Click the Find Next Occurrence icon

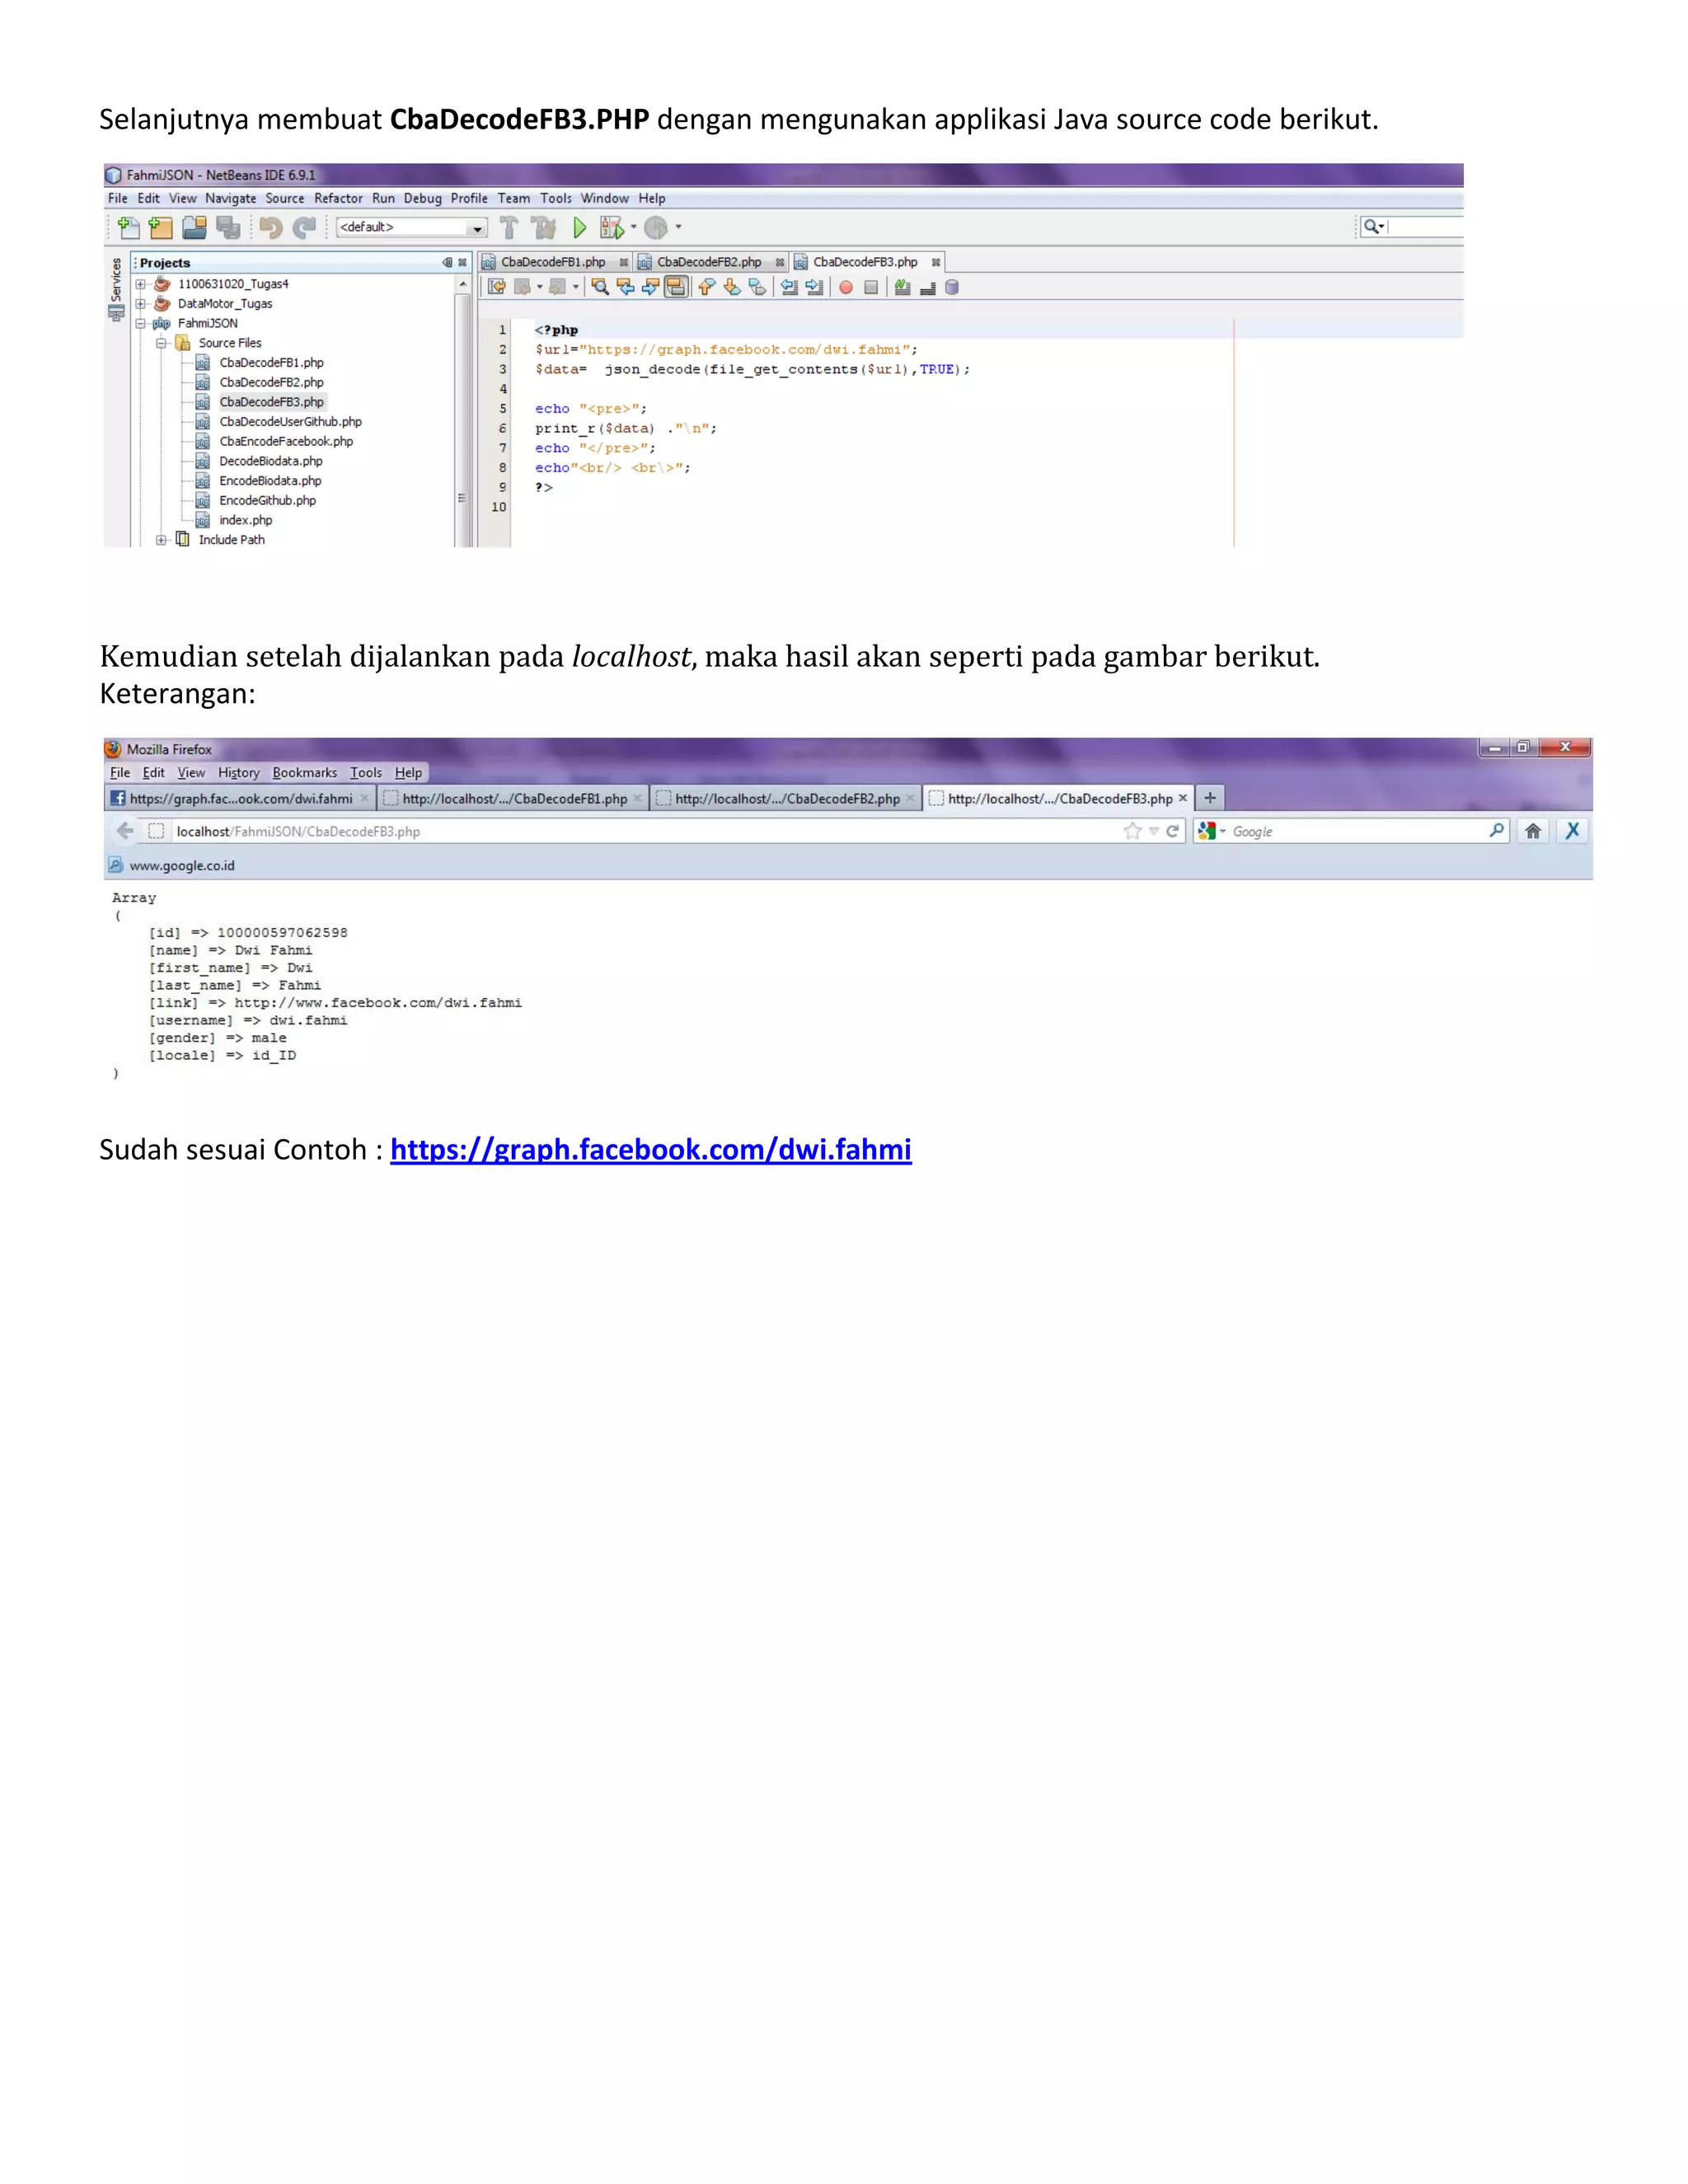point(651,288)
